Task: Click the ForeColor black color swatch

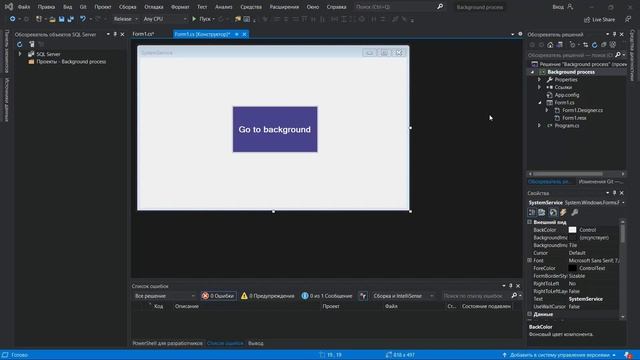Action: click(x=572, y=268)
